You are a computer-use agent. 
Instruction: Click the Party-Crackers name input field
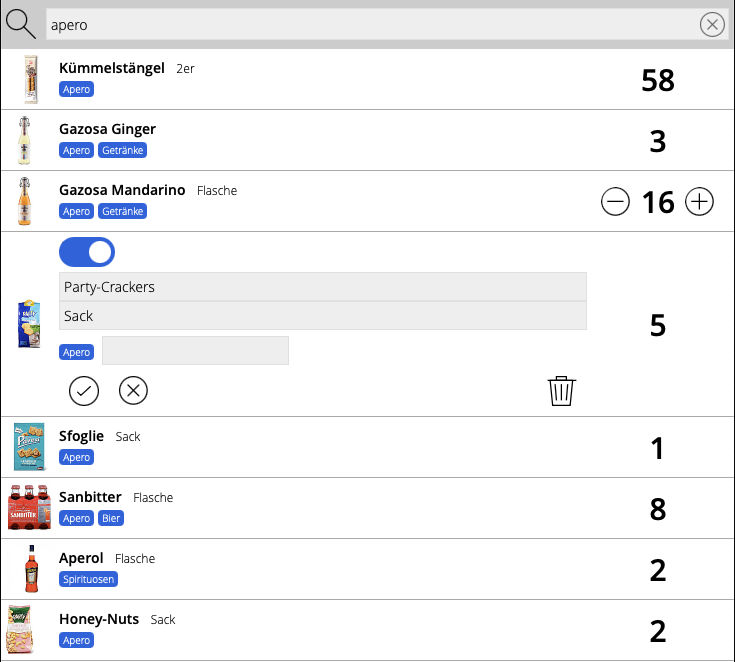point(322,287)
